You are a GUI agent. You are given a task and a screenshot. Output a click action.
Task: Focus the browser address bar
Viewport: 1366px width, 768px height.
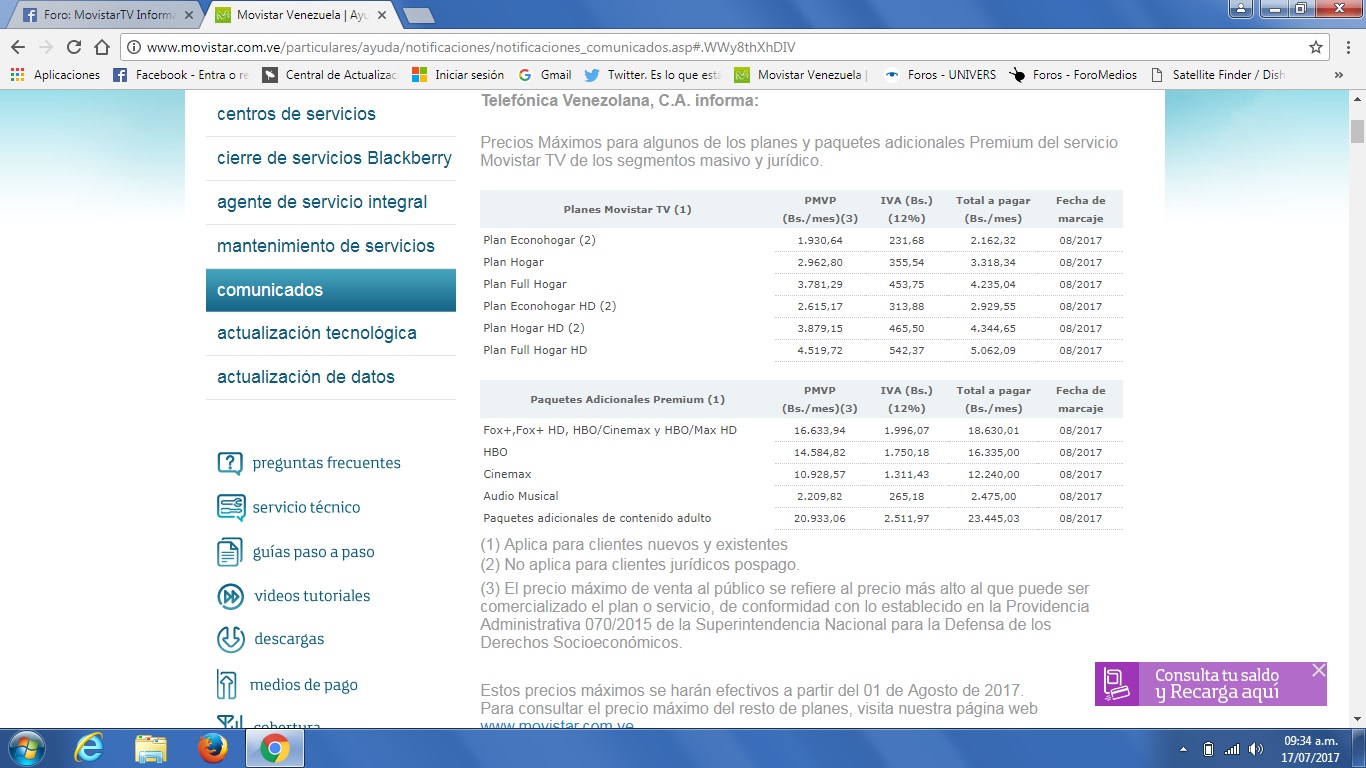(x=700, y=47)
